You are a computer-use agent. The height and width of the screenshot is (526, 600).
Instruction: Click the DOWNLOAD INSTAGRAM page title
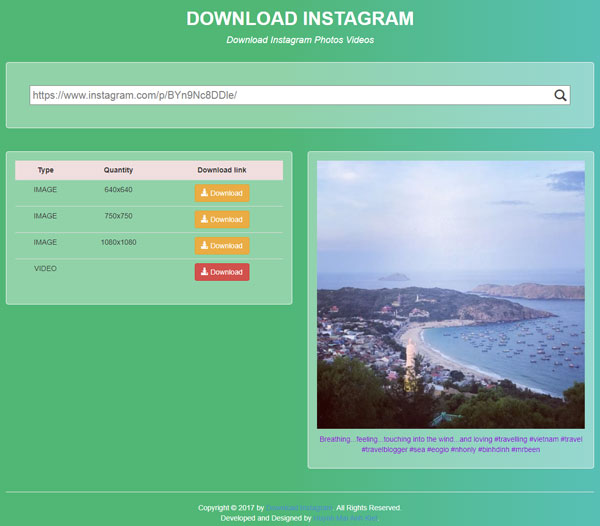click(x=300, y=18)
